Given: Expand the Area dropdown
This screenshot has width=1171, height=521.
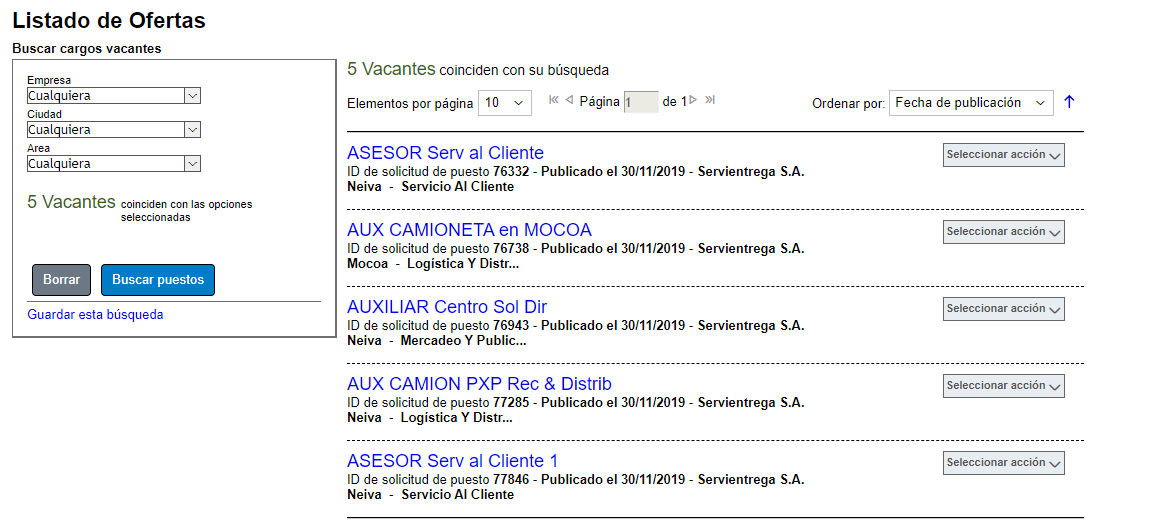Looking at the screenshot, I should (x=113, y=164).
